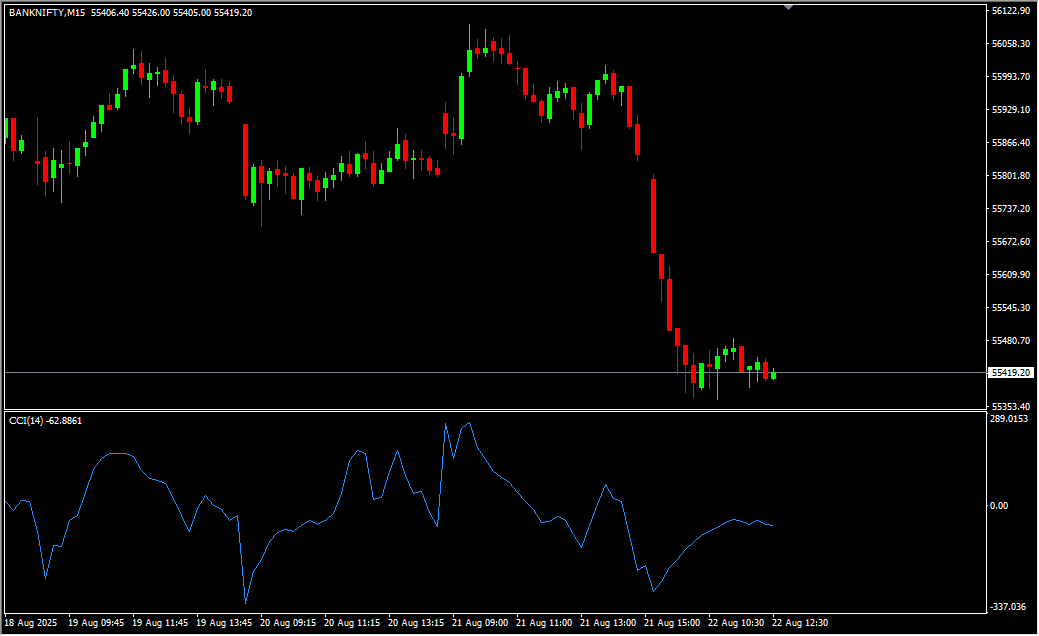Click the 22 Aug 12:30 time label
The height and width of the screenshot is (636, 1039).
pyautogui.click(x=802, y=623)
